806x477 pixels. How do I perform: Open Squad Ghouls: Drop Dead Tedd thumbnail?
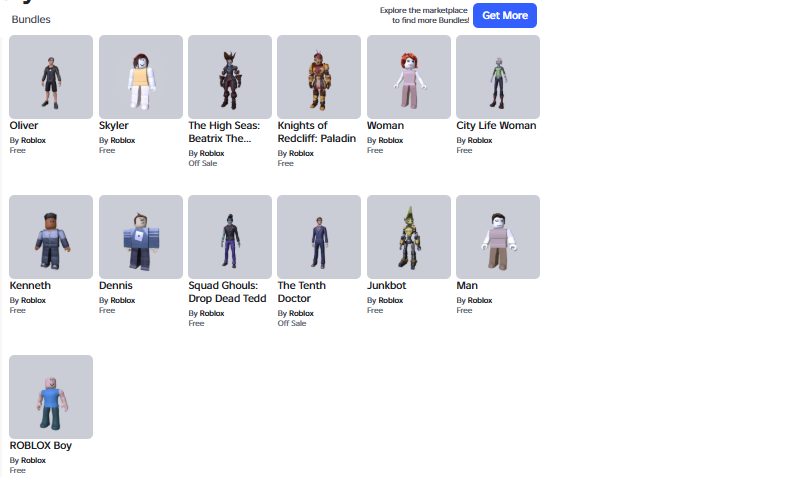230,237
